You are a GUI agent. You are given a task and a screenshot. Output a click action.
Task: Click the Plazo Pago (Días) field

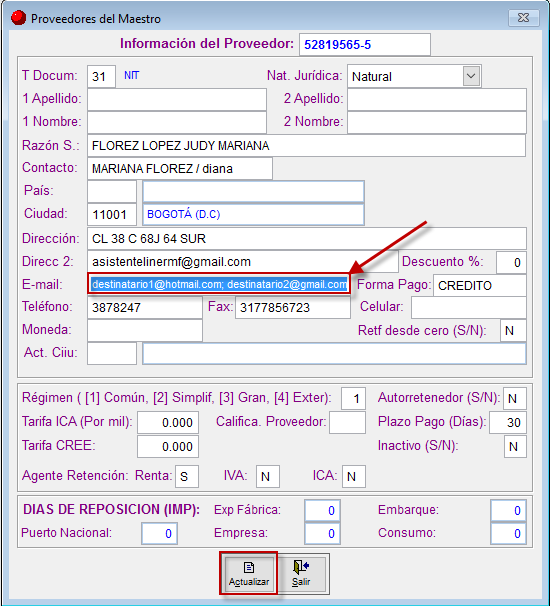tap(507, 422)
